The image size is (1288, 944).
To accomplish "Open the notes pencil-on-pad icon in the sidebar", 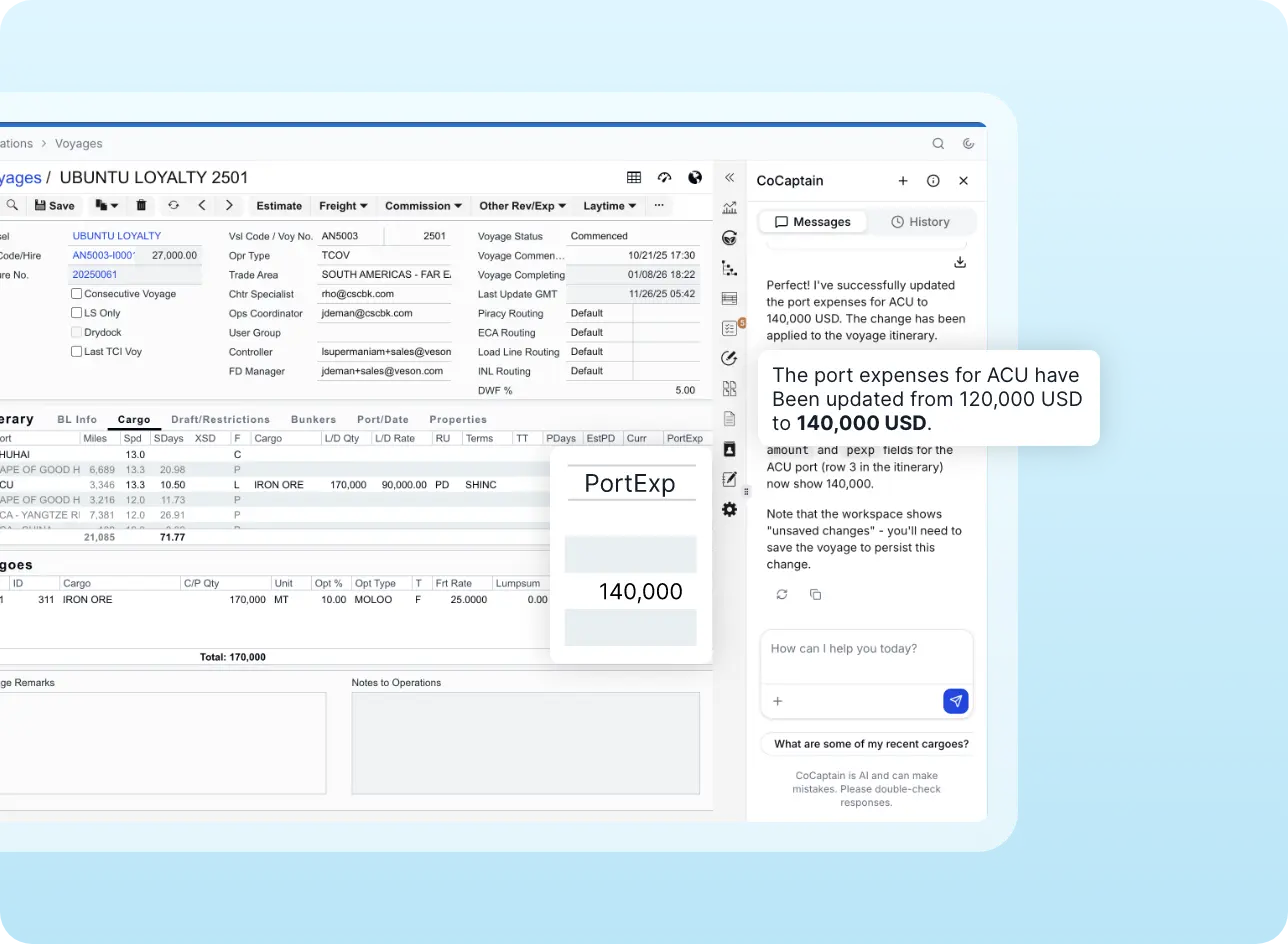I will (x=729, y=479).
